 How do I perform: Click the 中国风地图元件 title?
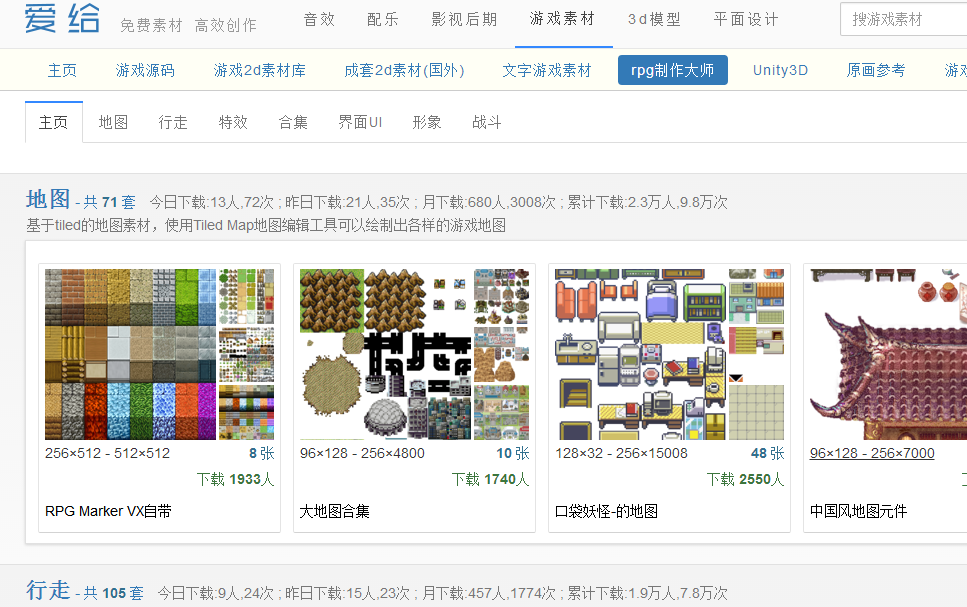(x=858, y=511)
